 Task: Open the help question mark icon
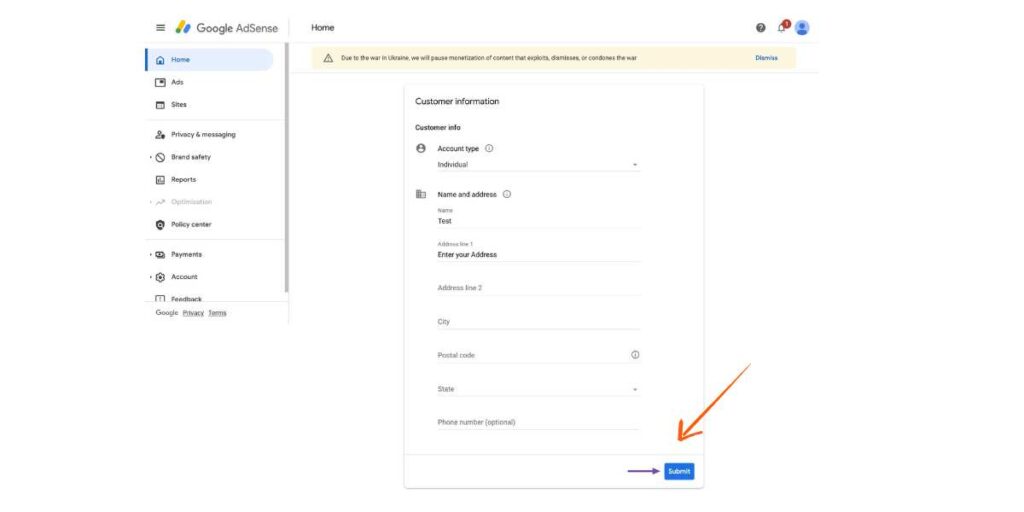tap(761, 27)
